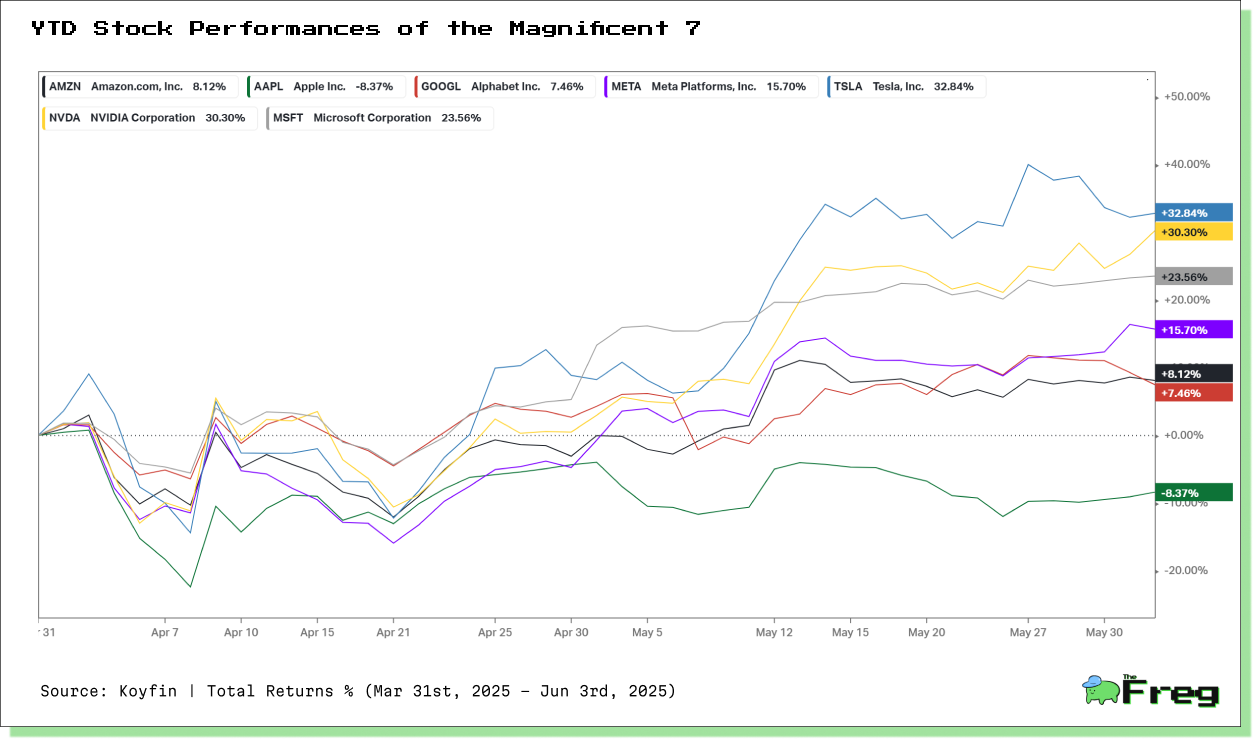Click the blue +32.84% end-of-line tag

click(1194, 213)
